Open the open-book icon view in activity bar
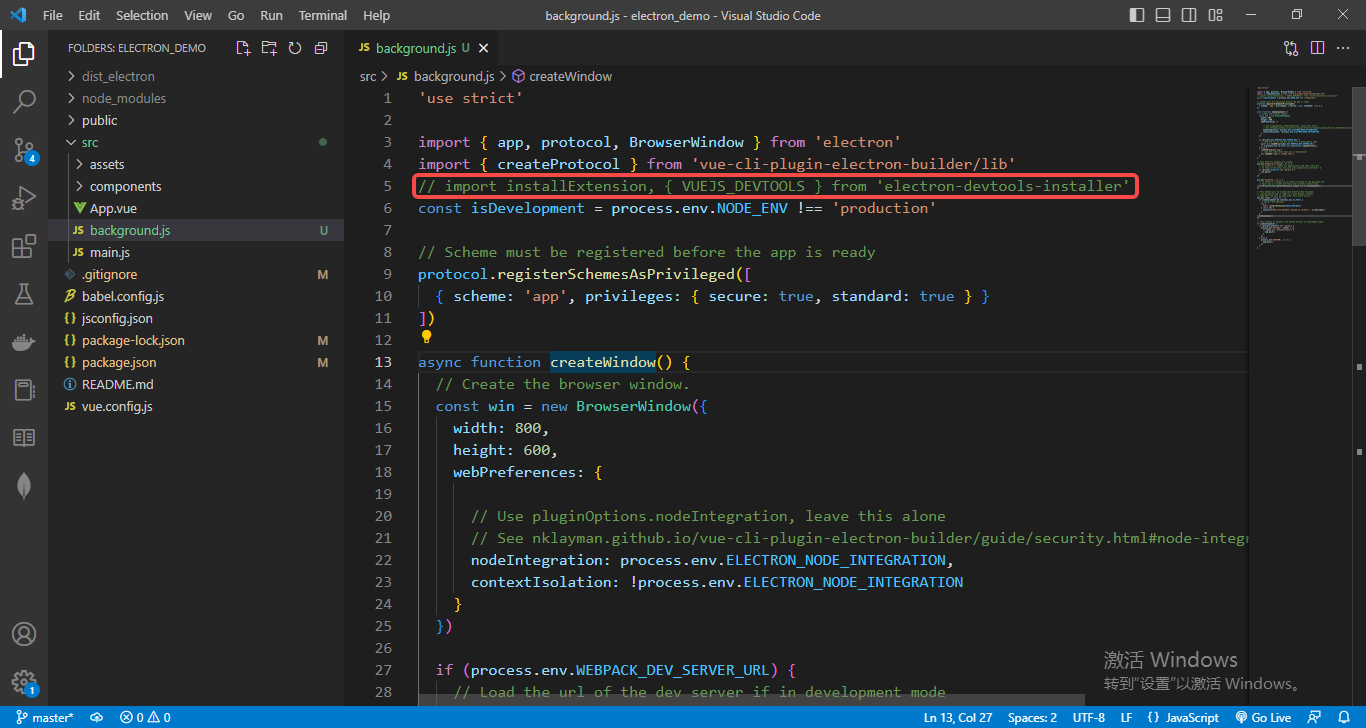This screenshot has height=728, width=1366. point(24,438)
